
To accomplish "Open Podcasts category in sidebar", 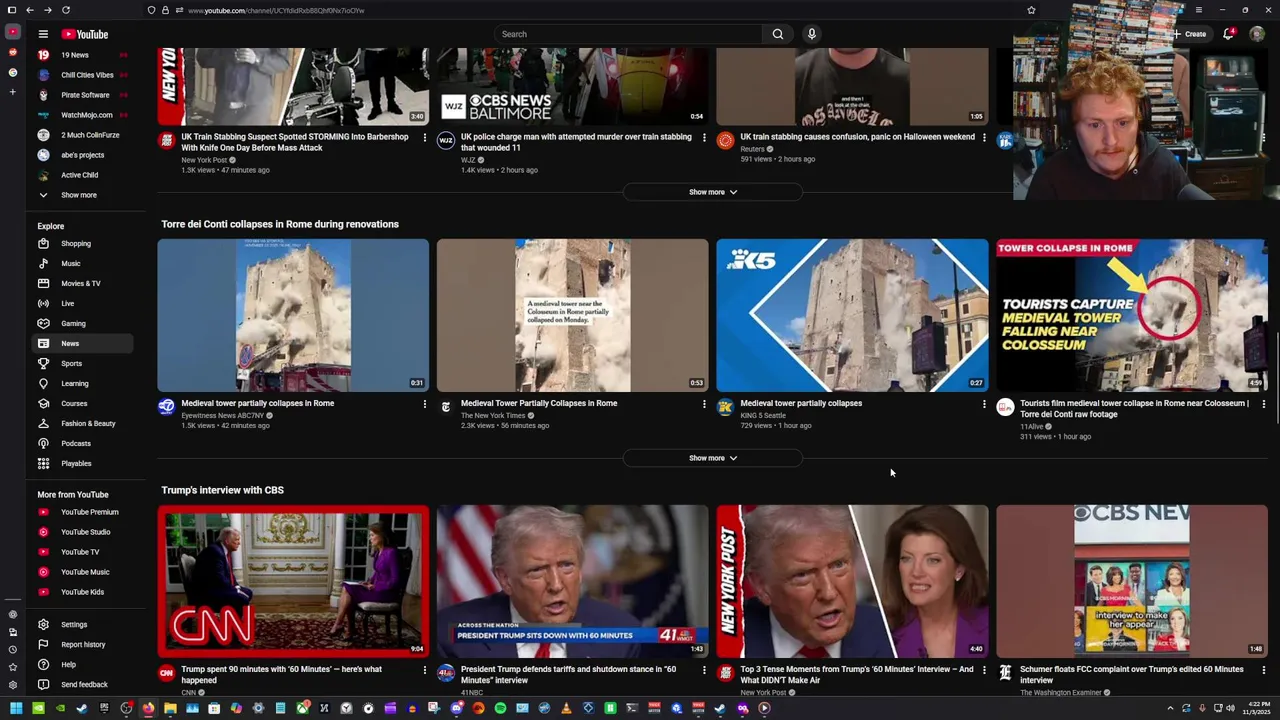I will 82,443.
